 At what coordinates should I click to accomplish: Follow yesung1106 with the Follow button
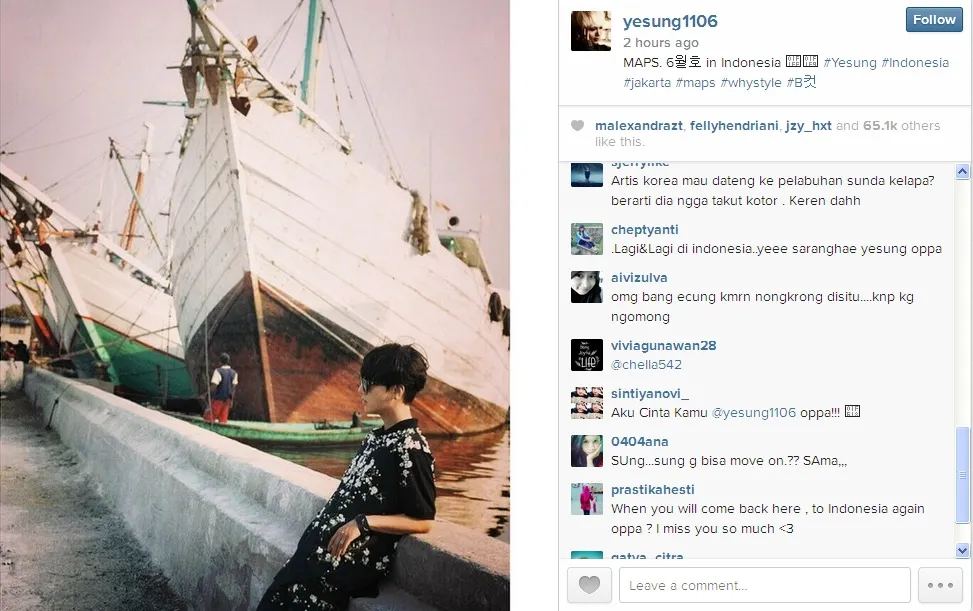click(x=934, y=19)
